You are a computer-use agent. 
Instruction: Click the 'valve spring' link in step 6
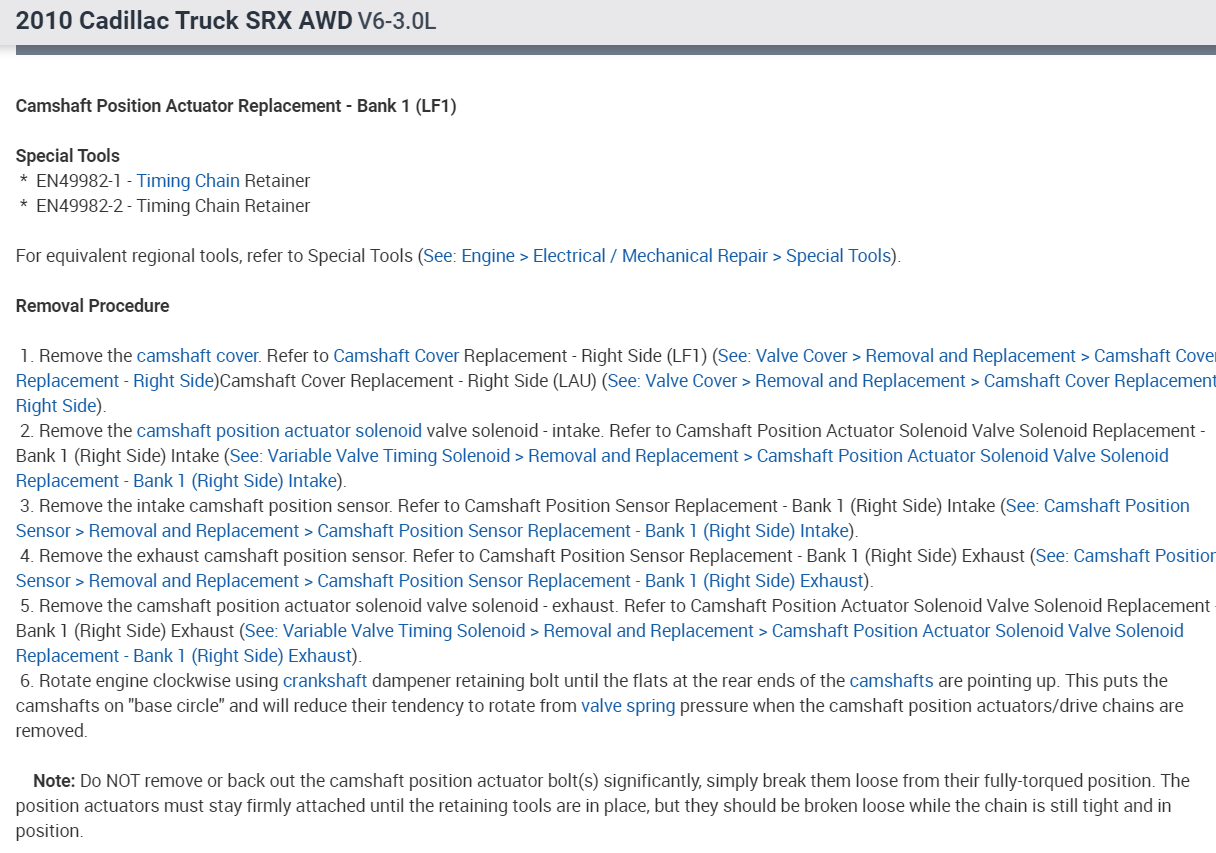click(x=628, y=706)
